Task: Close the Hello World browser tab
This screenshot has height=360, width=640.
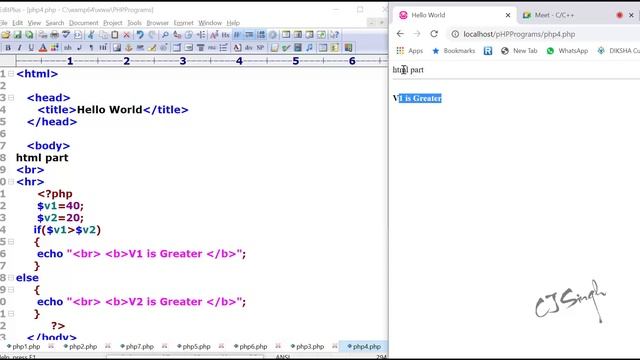Action: [508, 15]
